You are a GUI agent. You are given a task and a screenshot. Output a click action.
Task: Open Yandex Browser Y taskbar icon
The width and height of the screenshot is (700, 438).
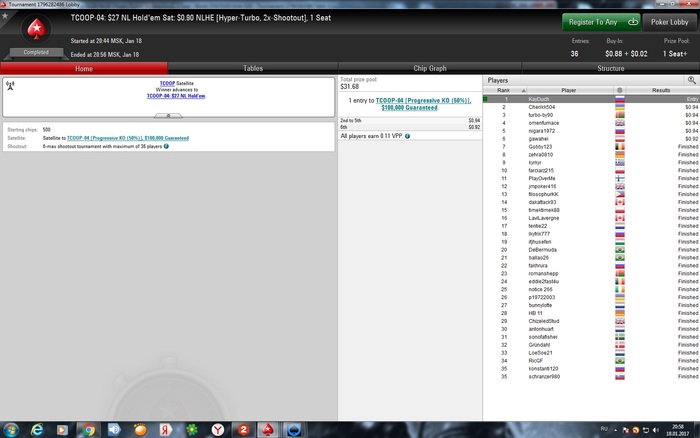218,430
